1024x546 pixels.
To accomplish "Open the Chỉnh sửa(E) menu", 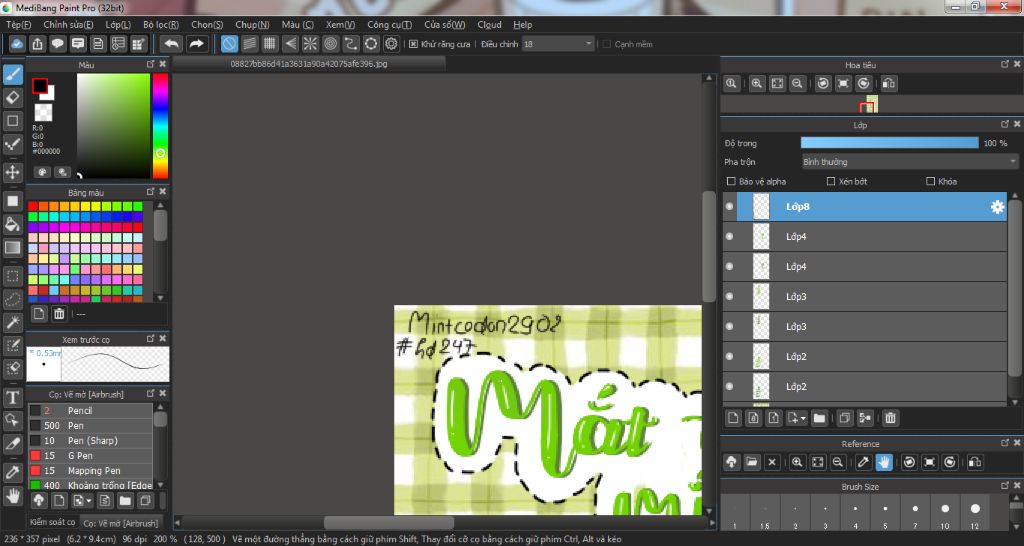I will [x=68, y=25].
